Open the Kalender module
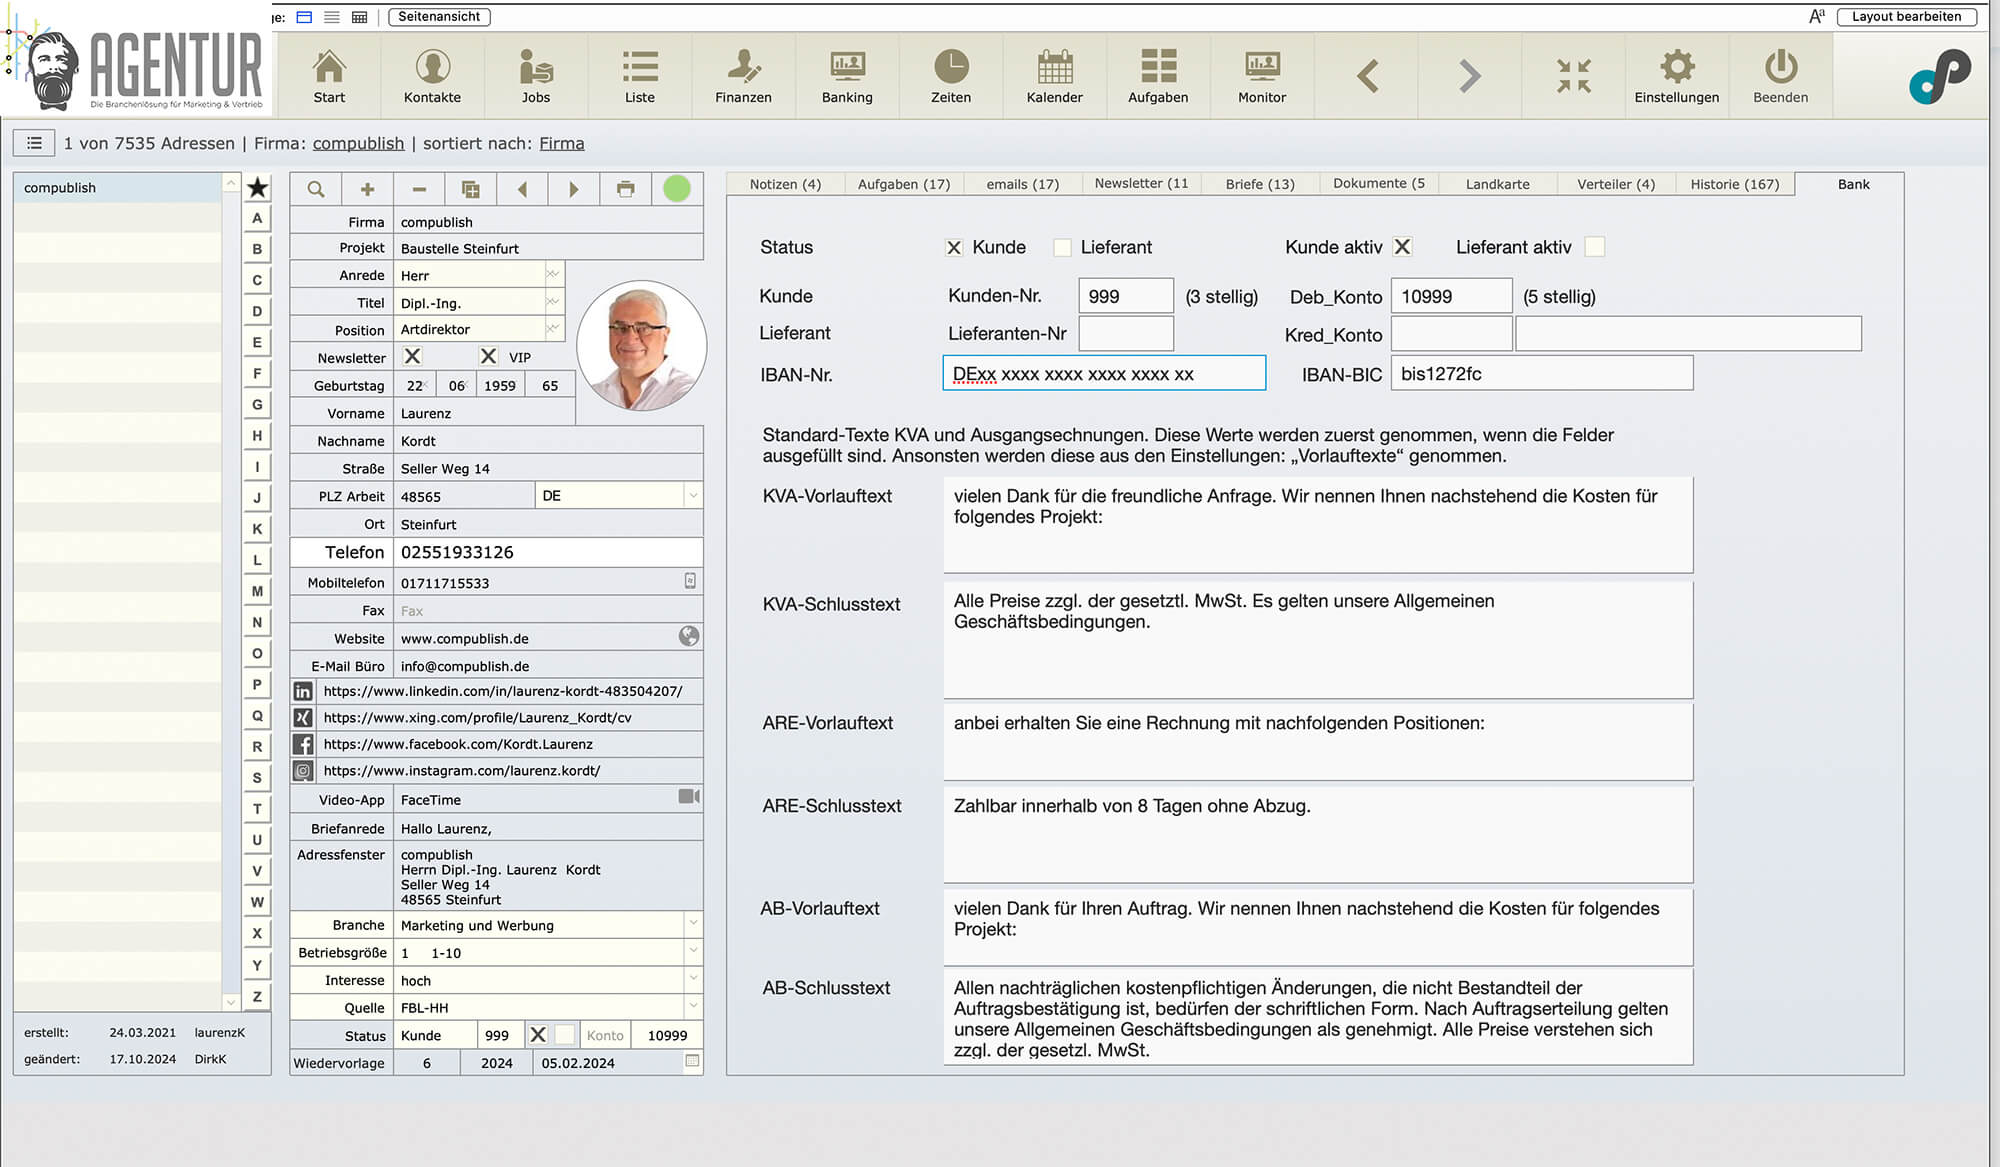The height and width of the screenshot is (1167, 2000). point(1055,76)
